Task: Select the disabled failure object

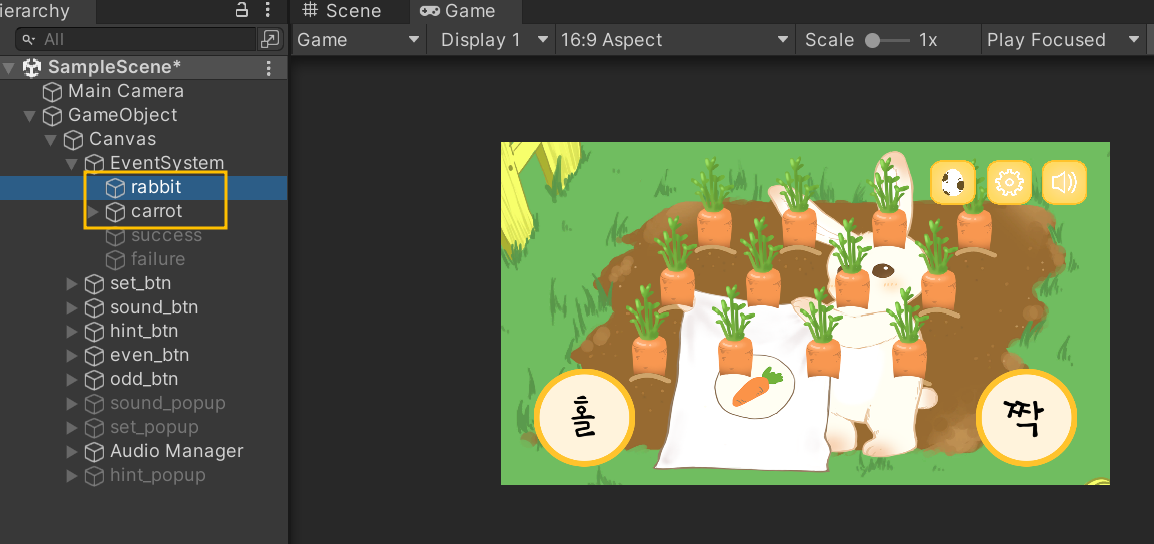Action: pyautogui.click(x=157, y=259)
